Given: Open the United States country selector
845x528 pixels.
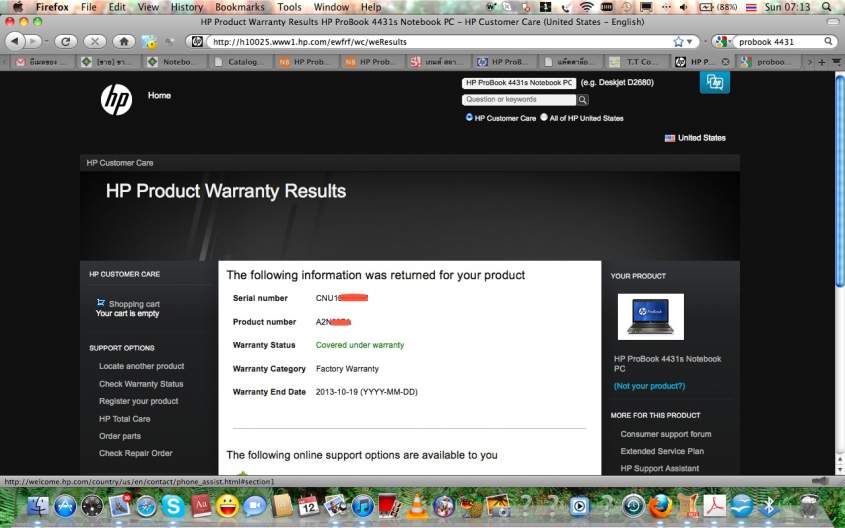Looking at the screenshot, I should (x=695, y=138).
